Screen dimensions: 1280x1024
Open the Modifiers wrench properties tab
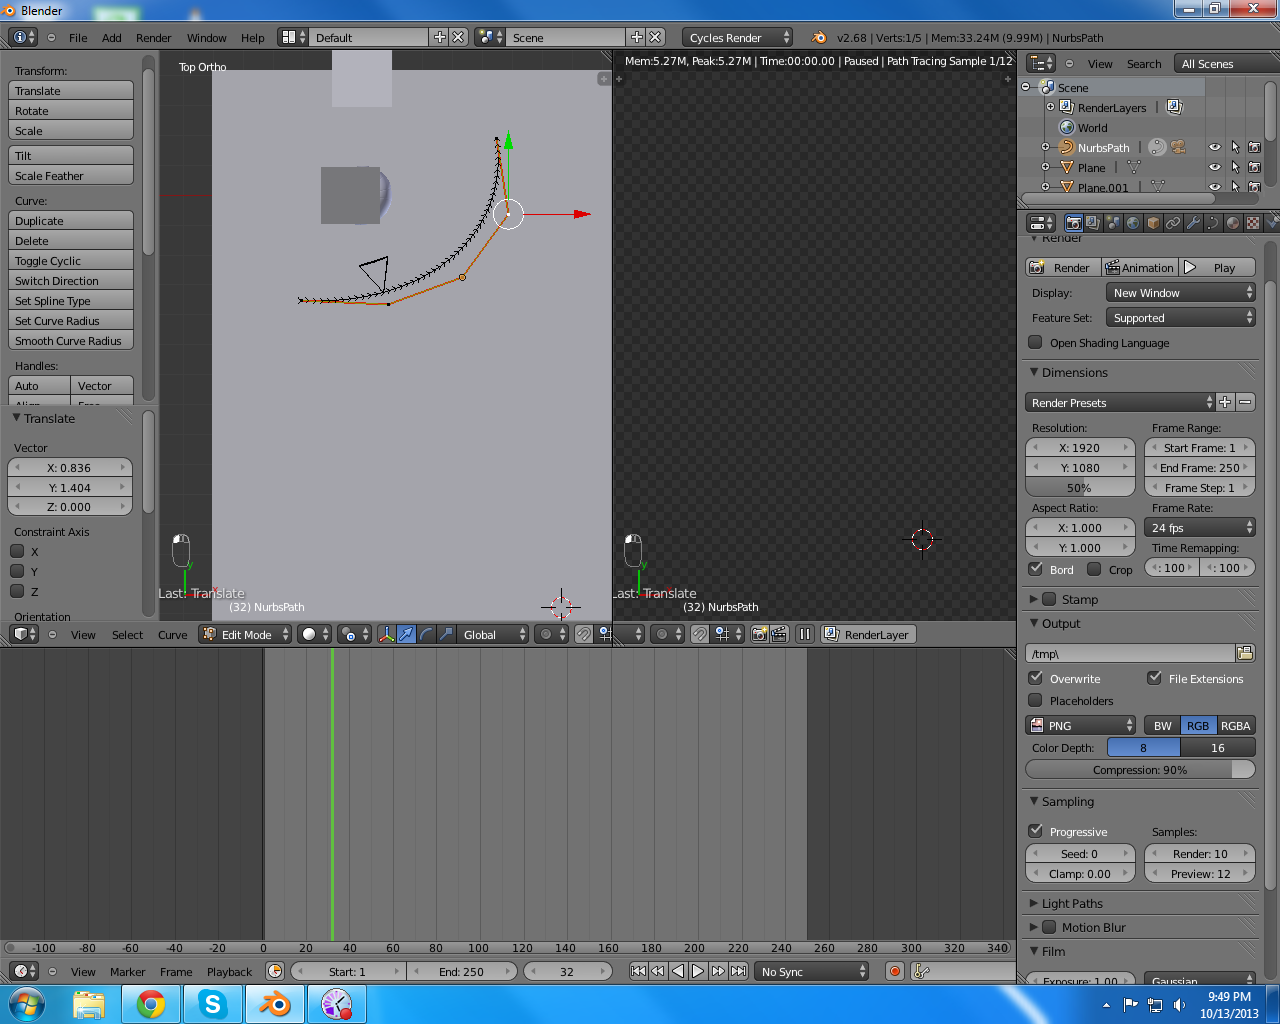tap(1193, 223)
